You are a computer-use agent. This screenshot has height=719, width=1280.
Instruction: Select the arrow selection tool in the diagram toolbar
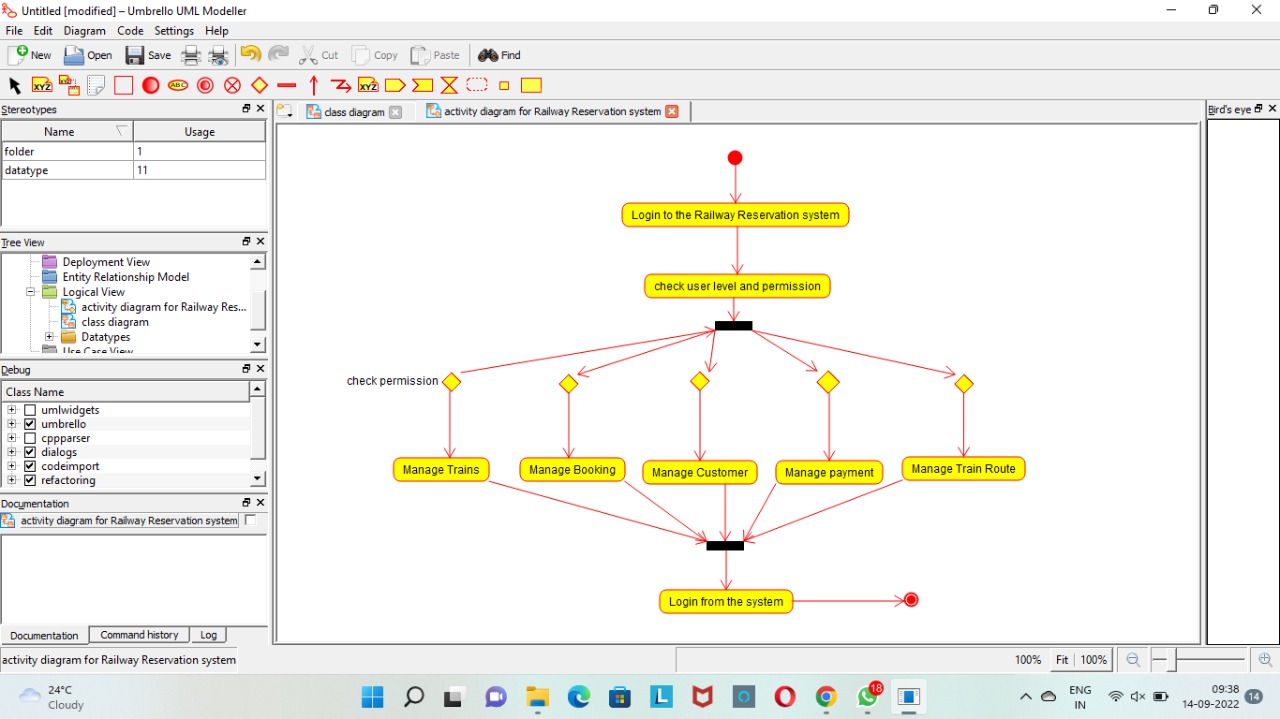pyautogui.click(x=14, y=85)
